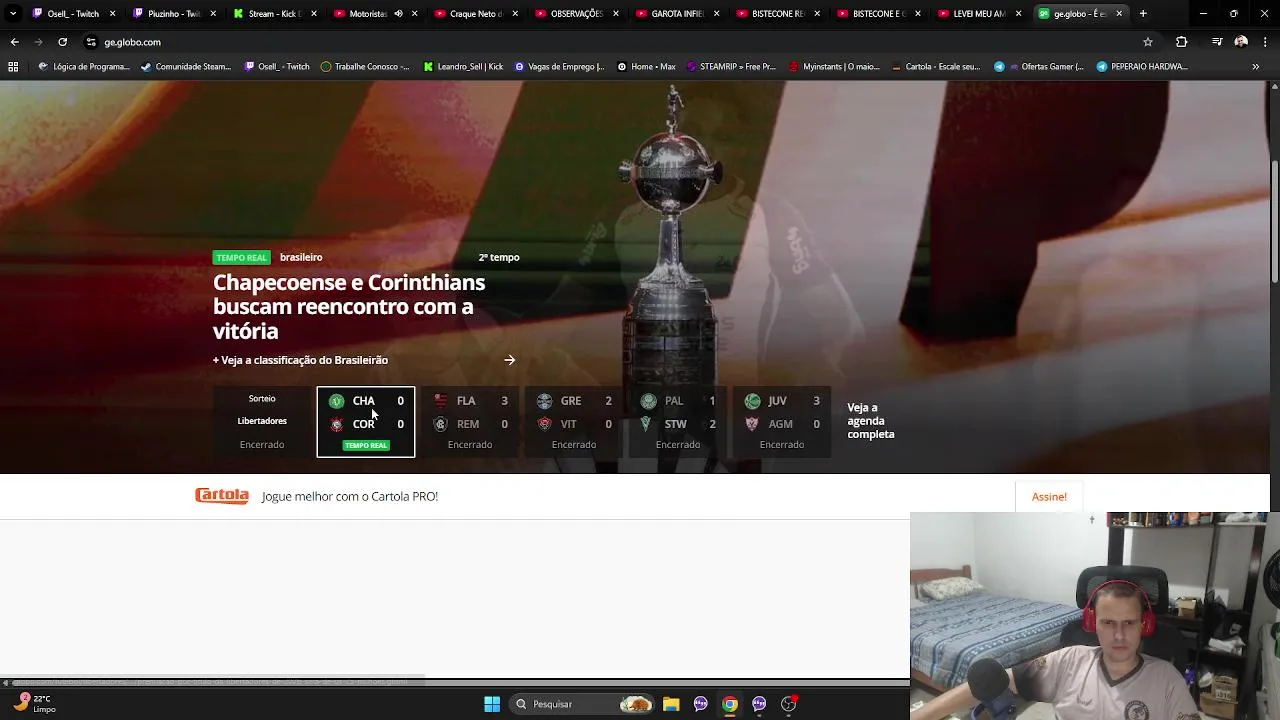Switch to the Craque Neto YouTube tab
1280x720 pixels.
pos(476,14)
